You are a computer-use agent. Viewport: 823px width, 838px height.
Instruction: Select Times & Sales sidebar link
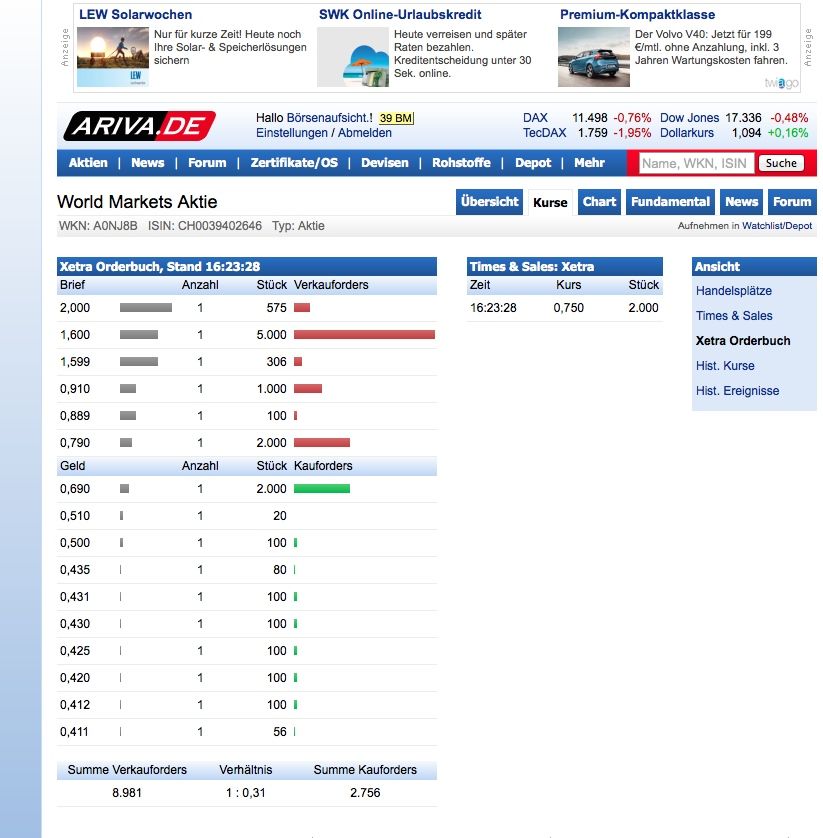tap(734, 316)
